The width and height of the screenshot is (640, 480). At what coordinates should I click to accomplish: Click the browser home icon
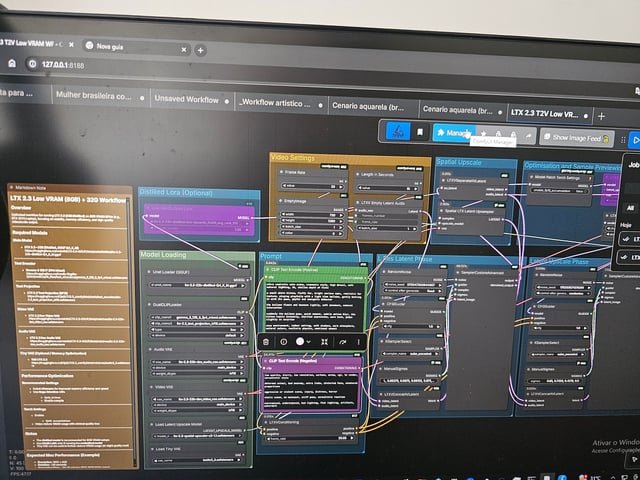[x=12, y=62]
